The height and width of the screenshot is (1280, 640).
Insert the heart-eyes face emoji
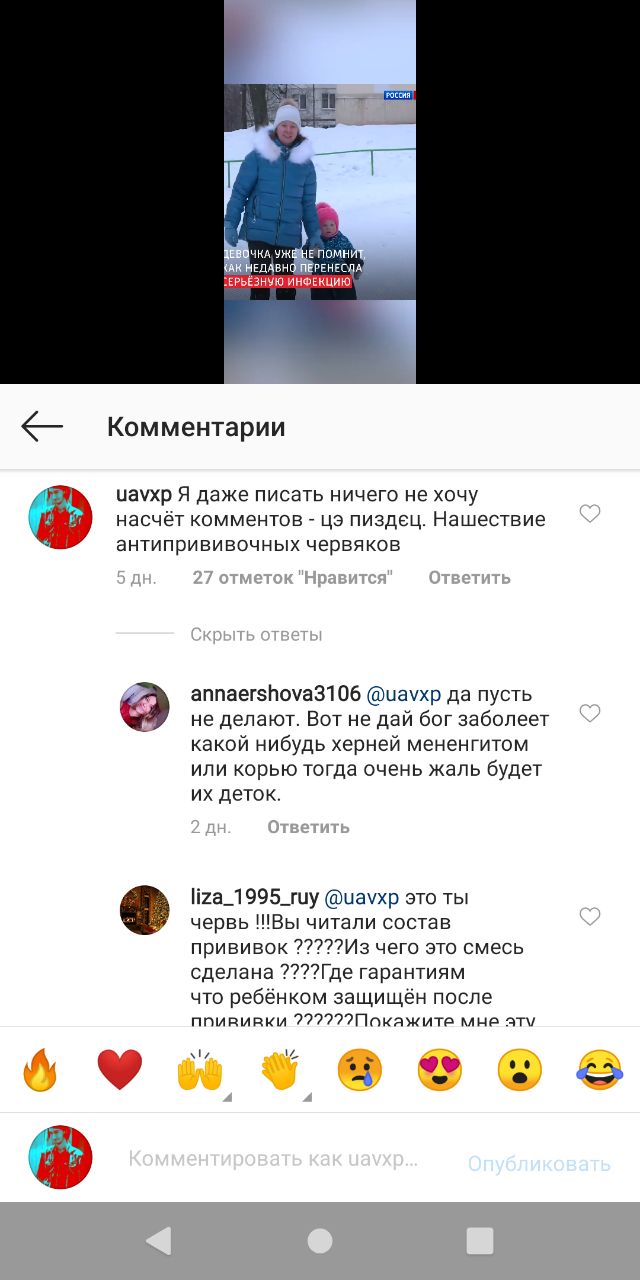click(x=440, y=1070)
